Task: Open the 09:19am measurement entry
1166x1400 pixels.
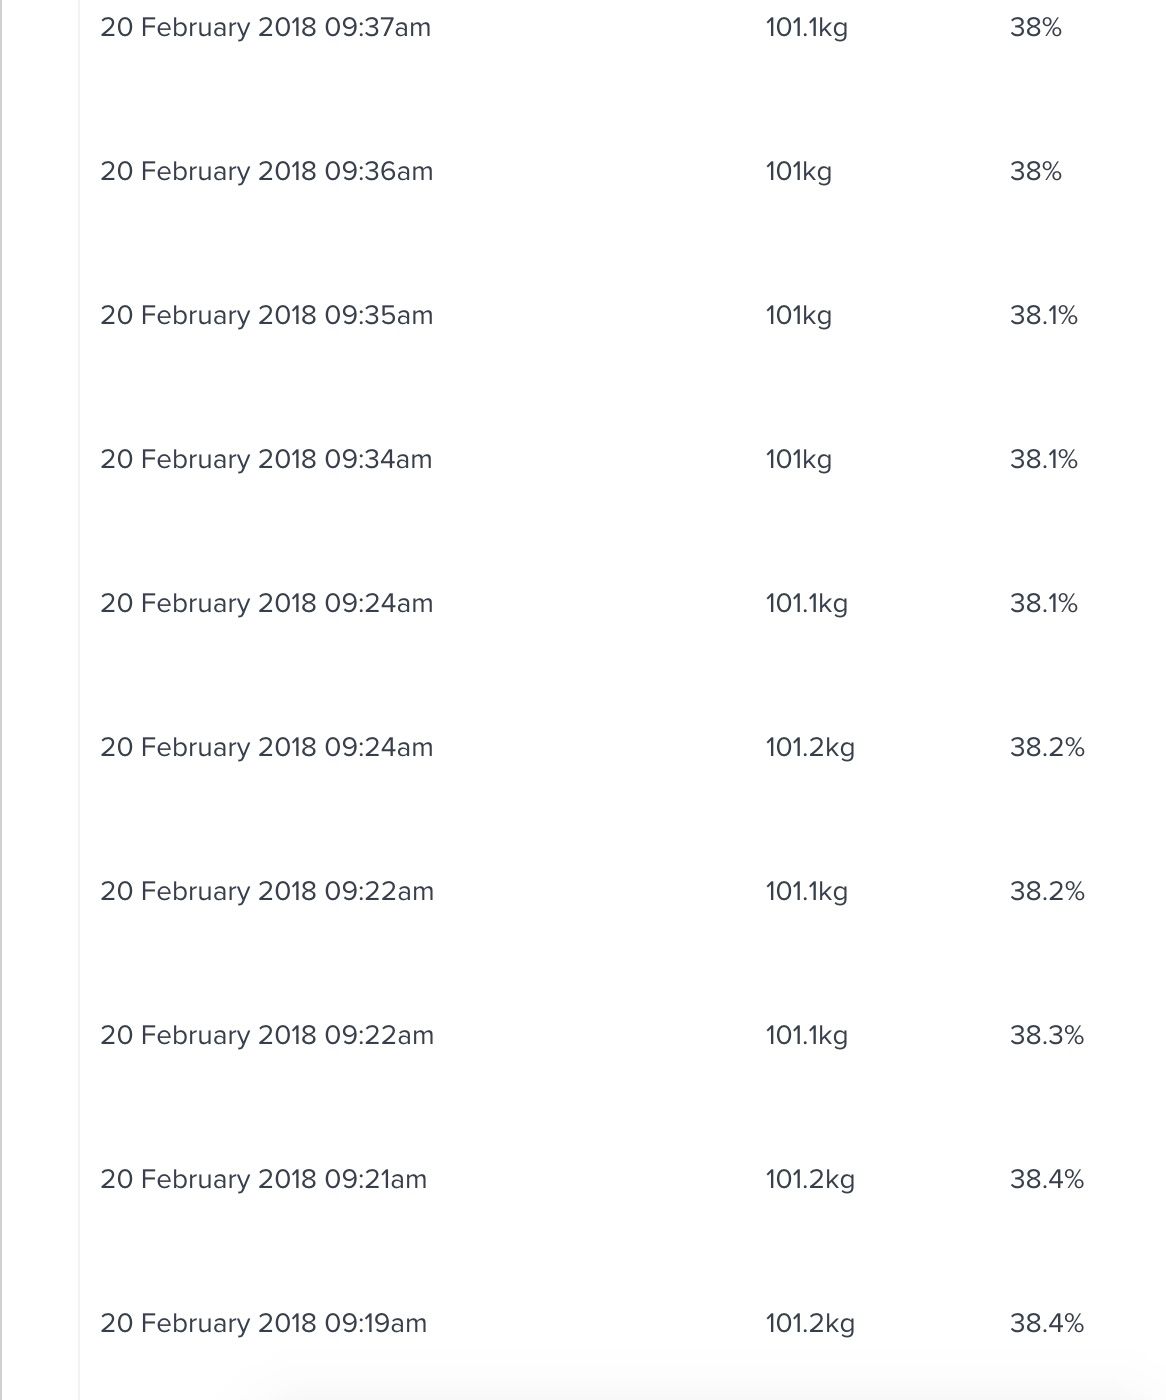Action: [263, 1324]
